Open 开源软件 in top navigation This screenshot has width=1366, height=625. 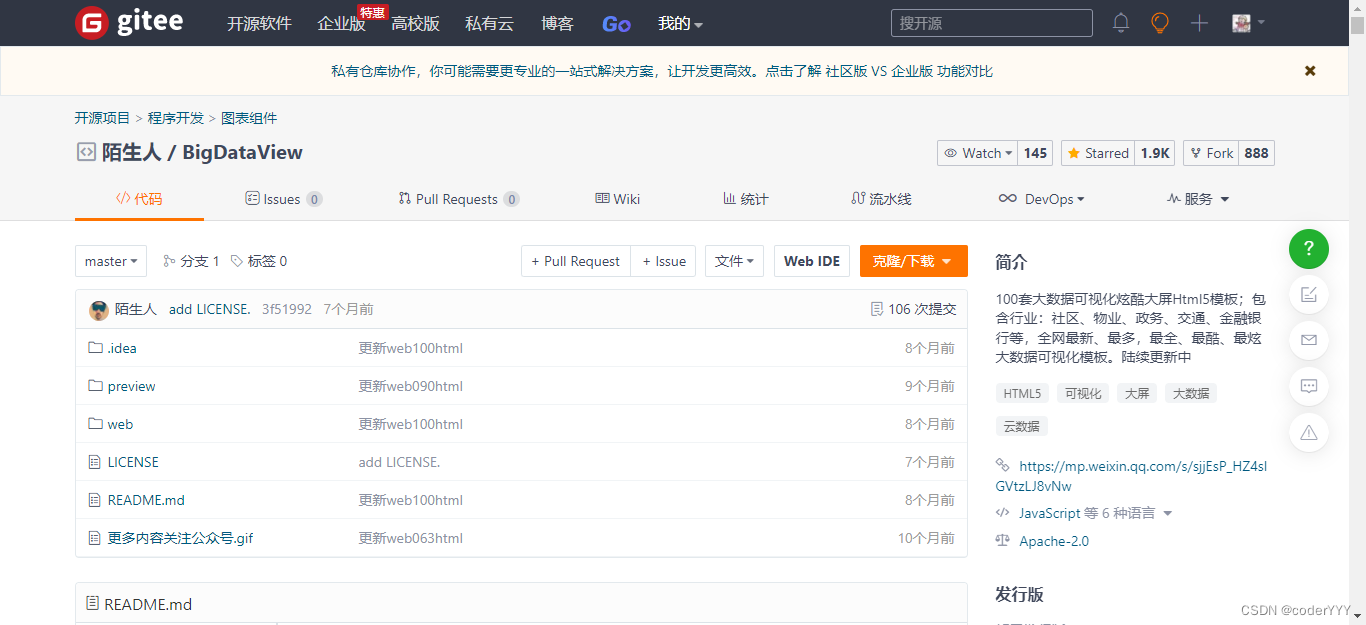(259, 23)
